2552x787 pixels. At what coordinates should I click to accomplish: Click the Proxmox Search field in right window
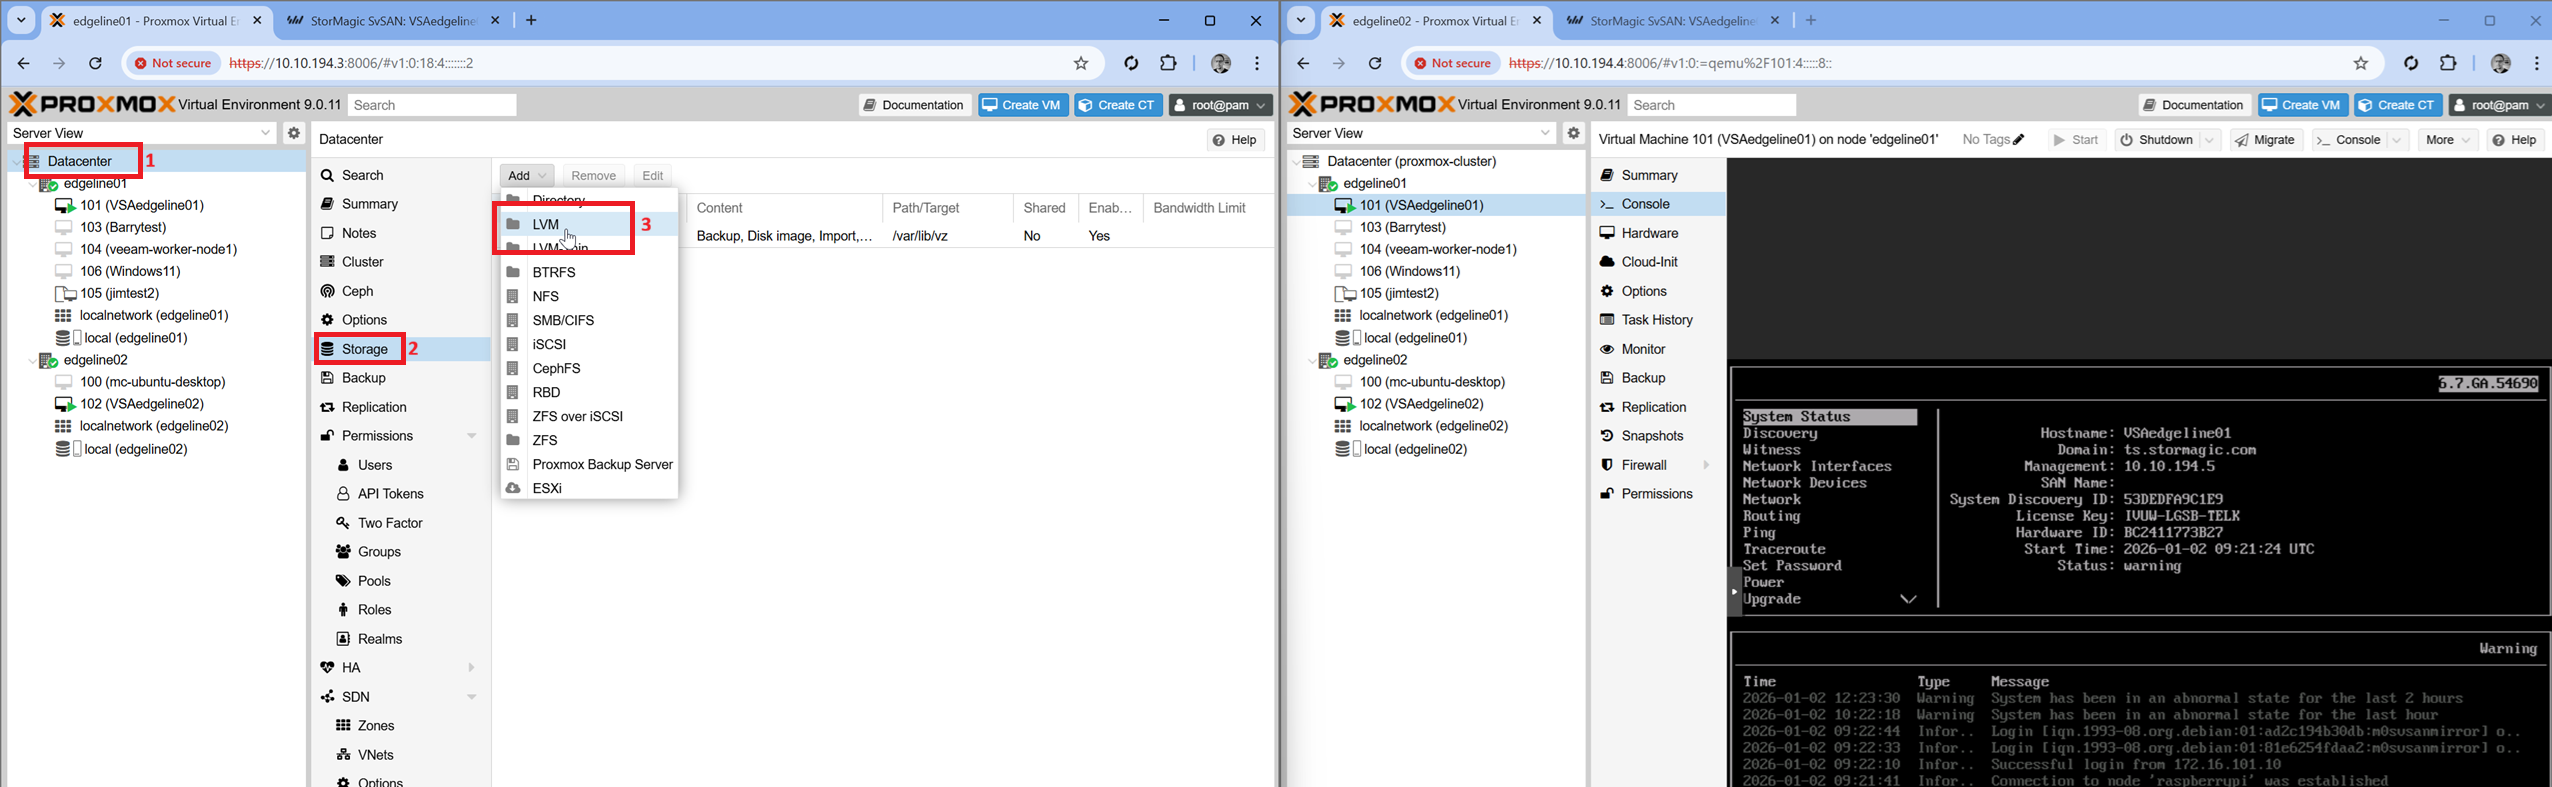pos(1711,105)
